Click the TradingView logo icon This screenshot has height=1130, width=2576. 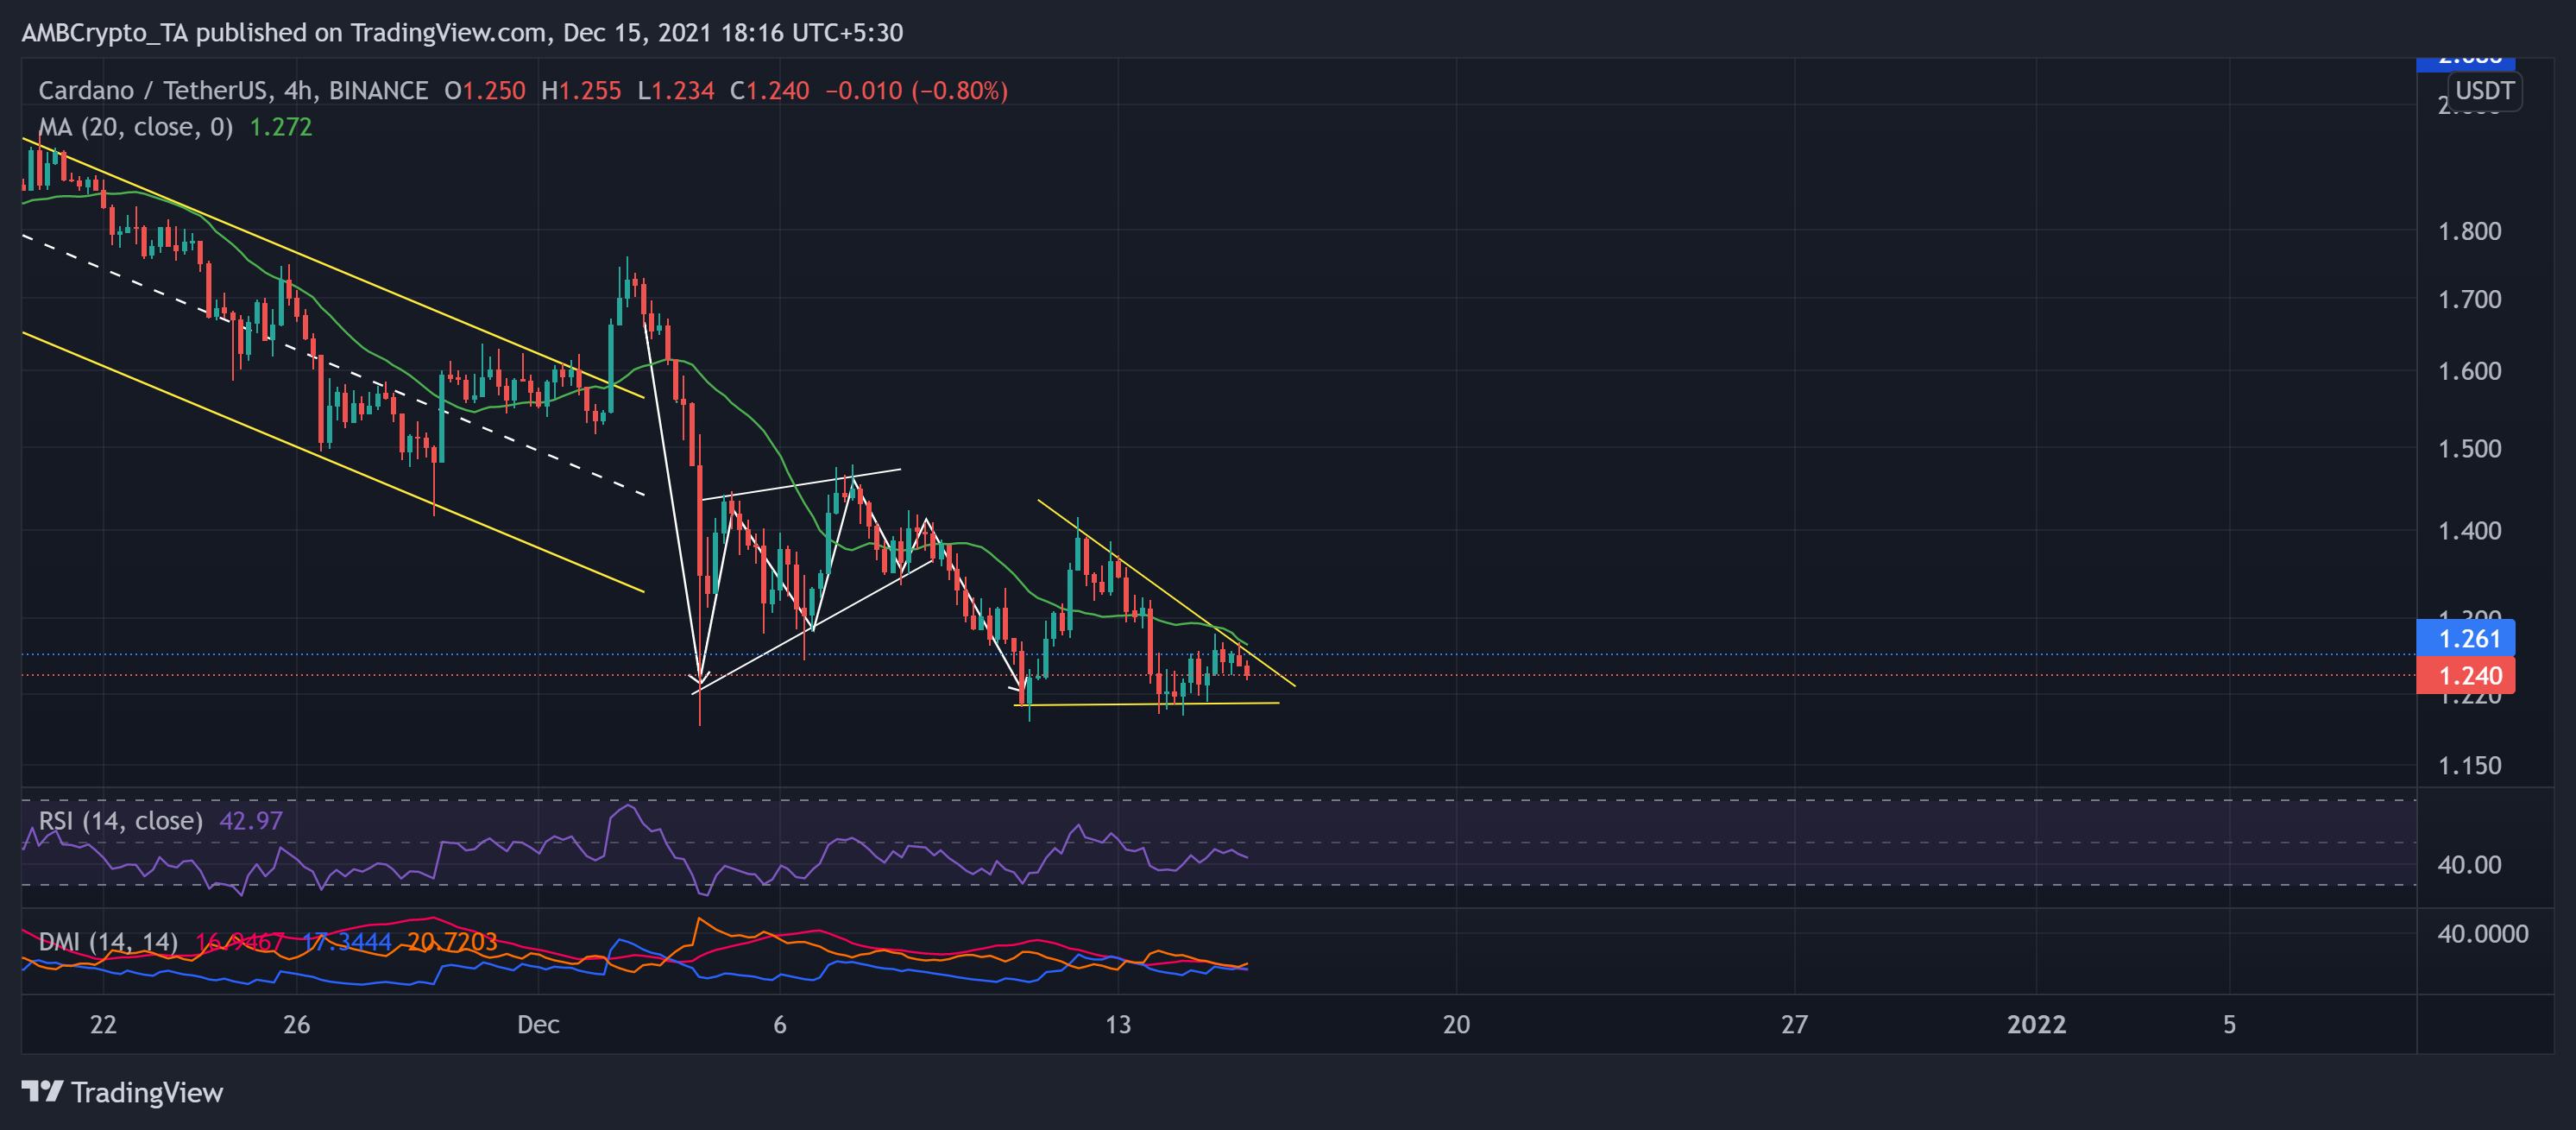click(42, 1091)
